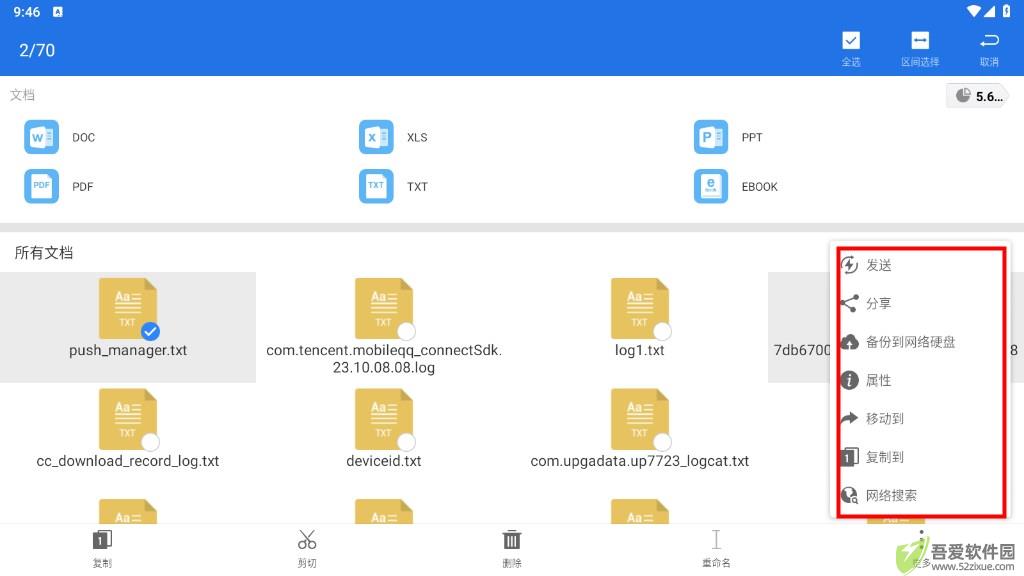1024x576 pixels.
Task: Open the TXT category icon
Action: [x=376, y=186]
